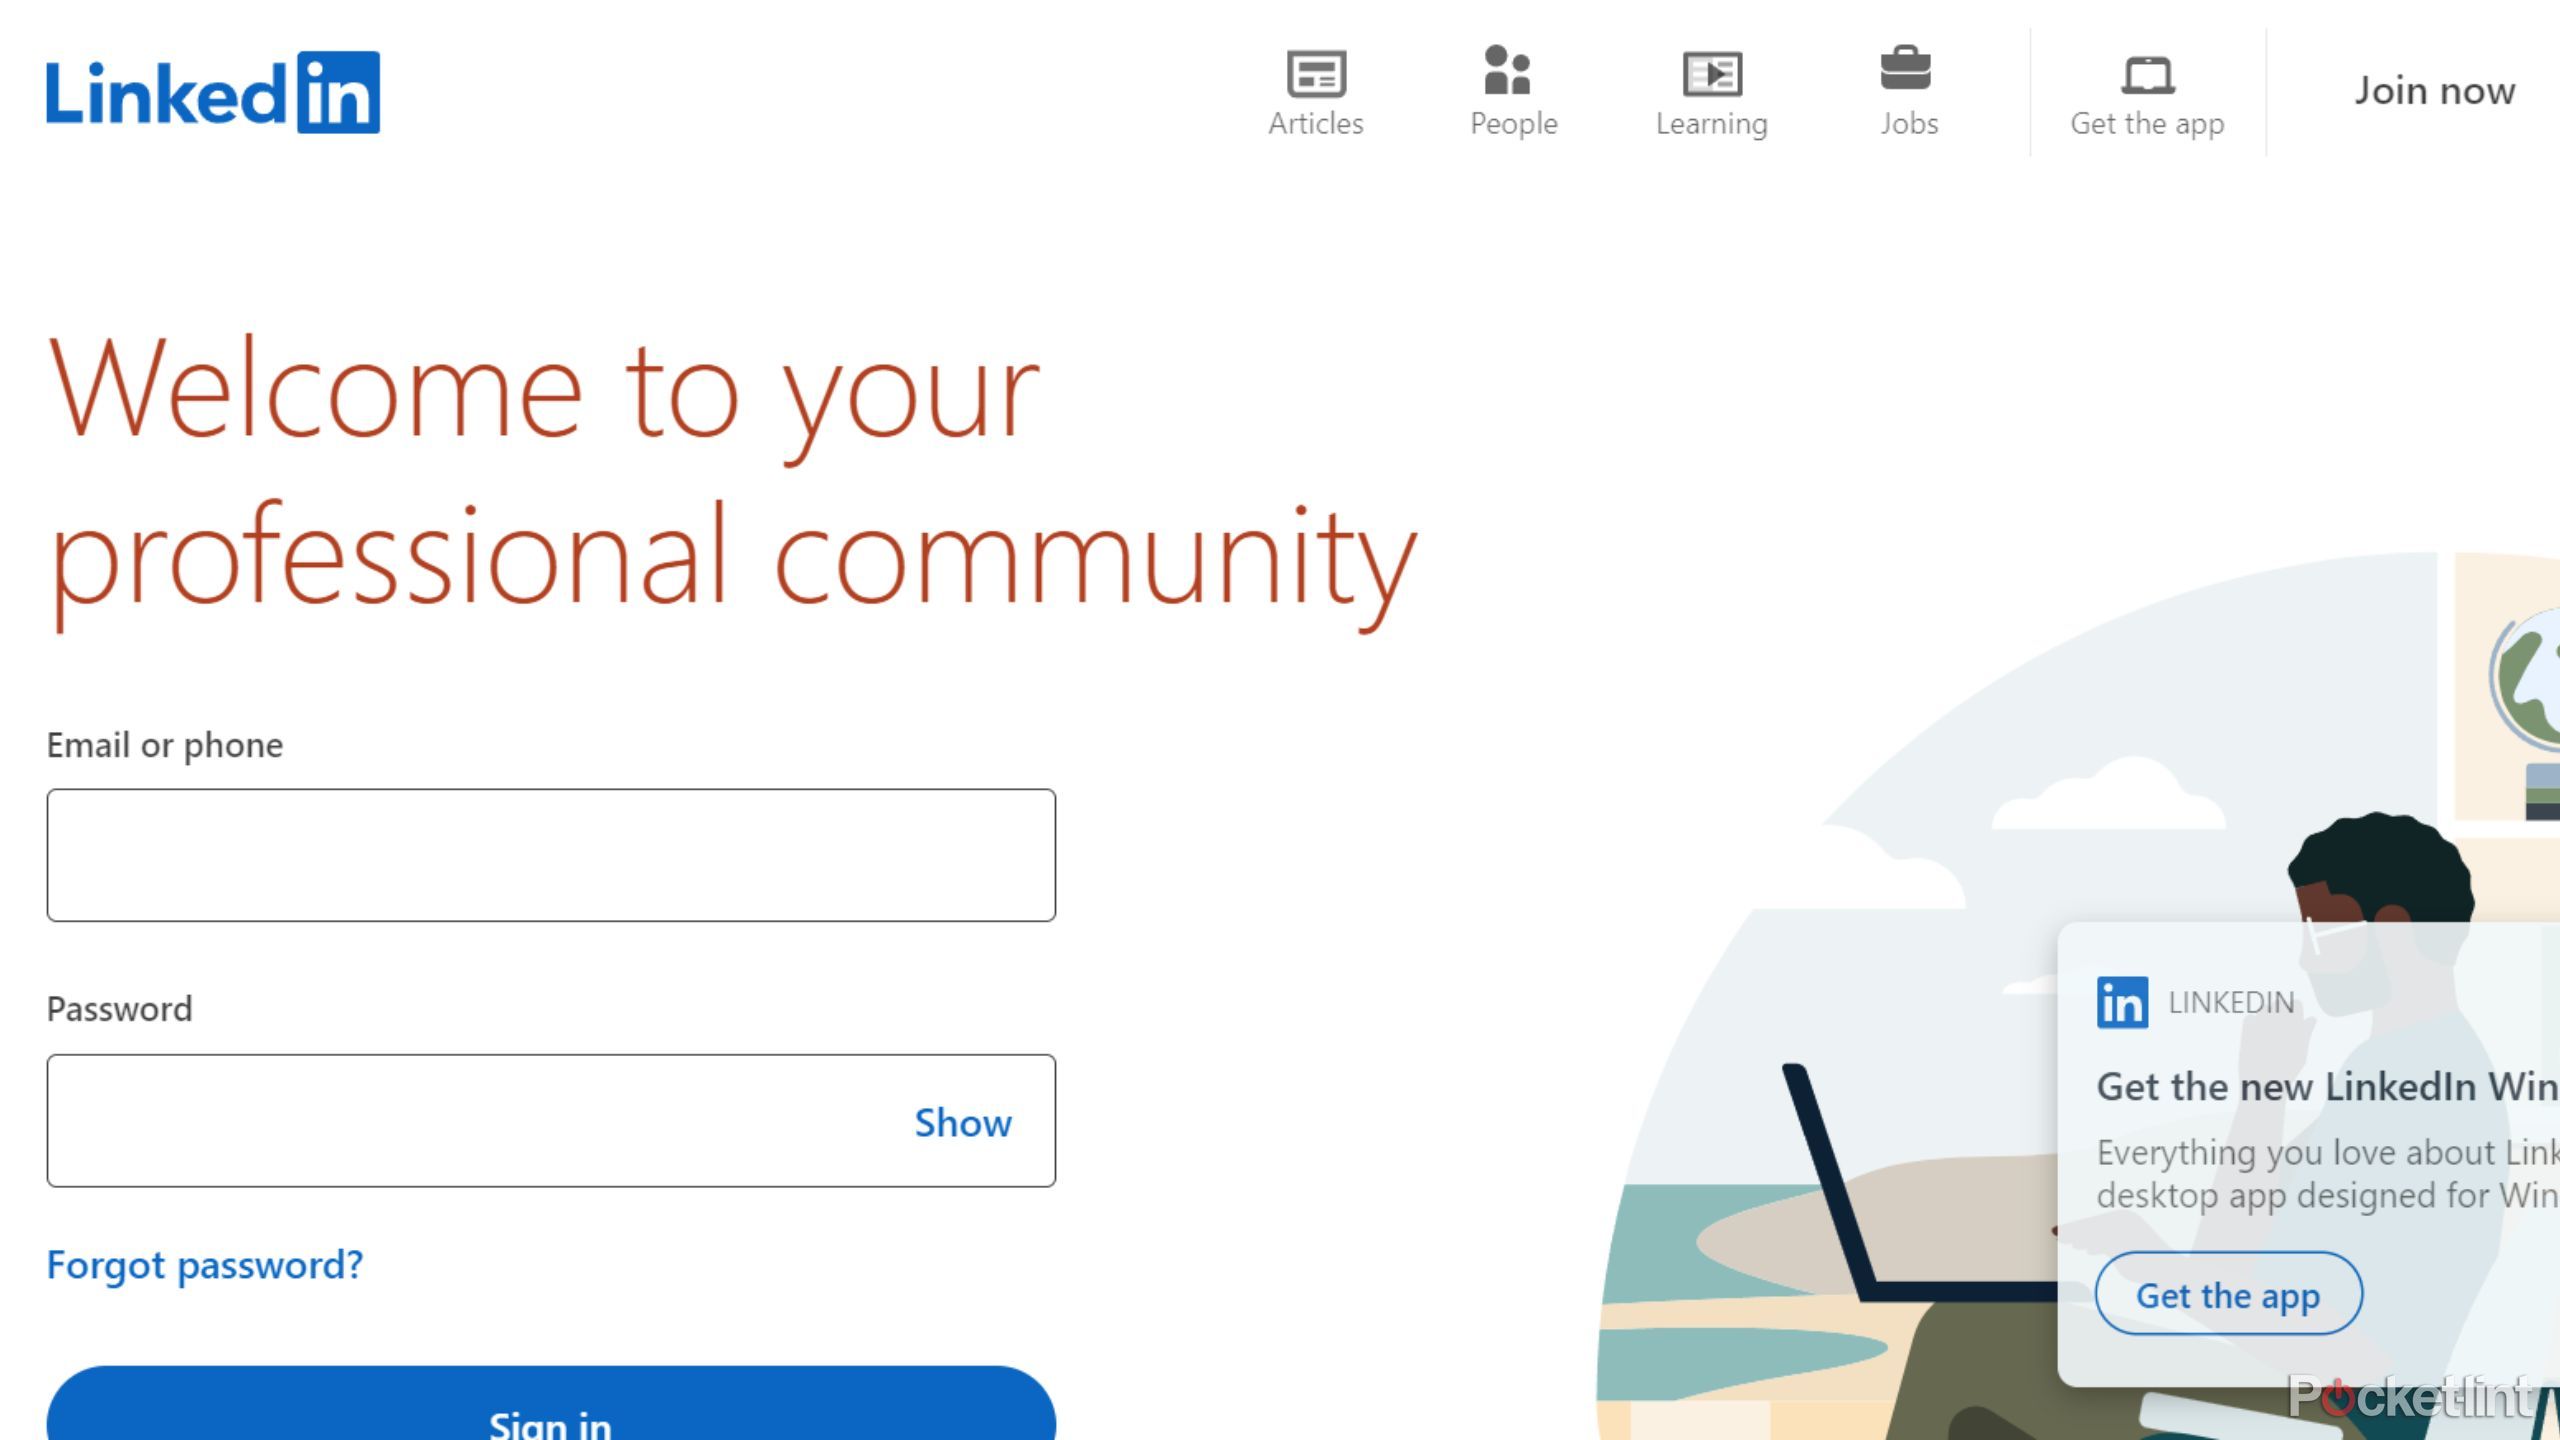2560x1440 pixels.
Task: Open the Articles section icon
Action: [1315, 72]
